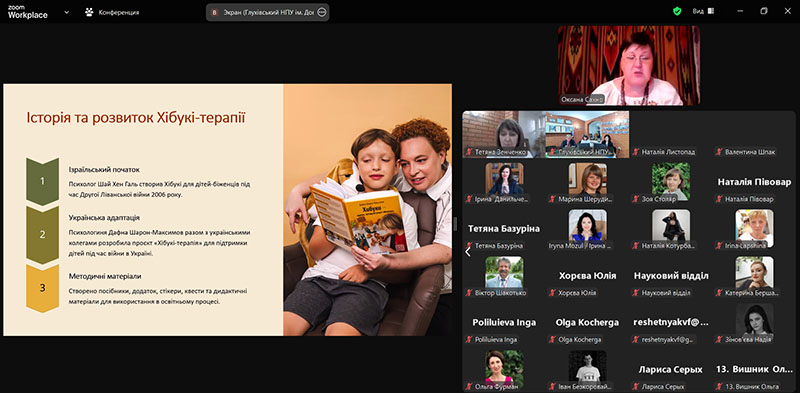
Task: Click the Конференция paw icon
Action: 89,12
